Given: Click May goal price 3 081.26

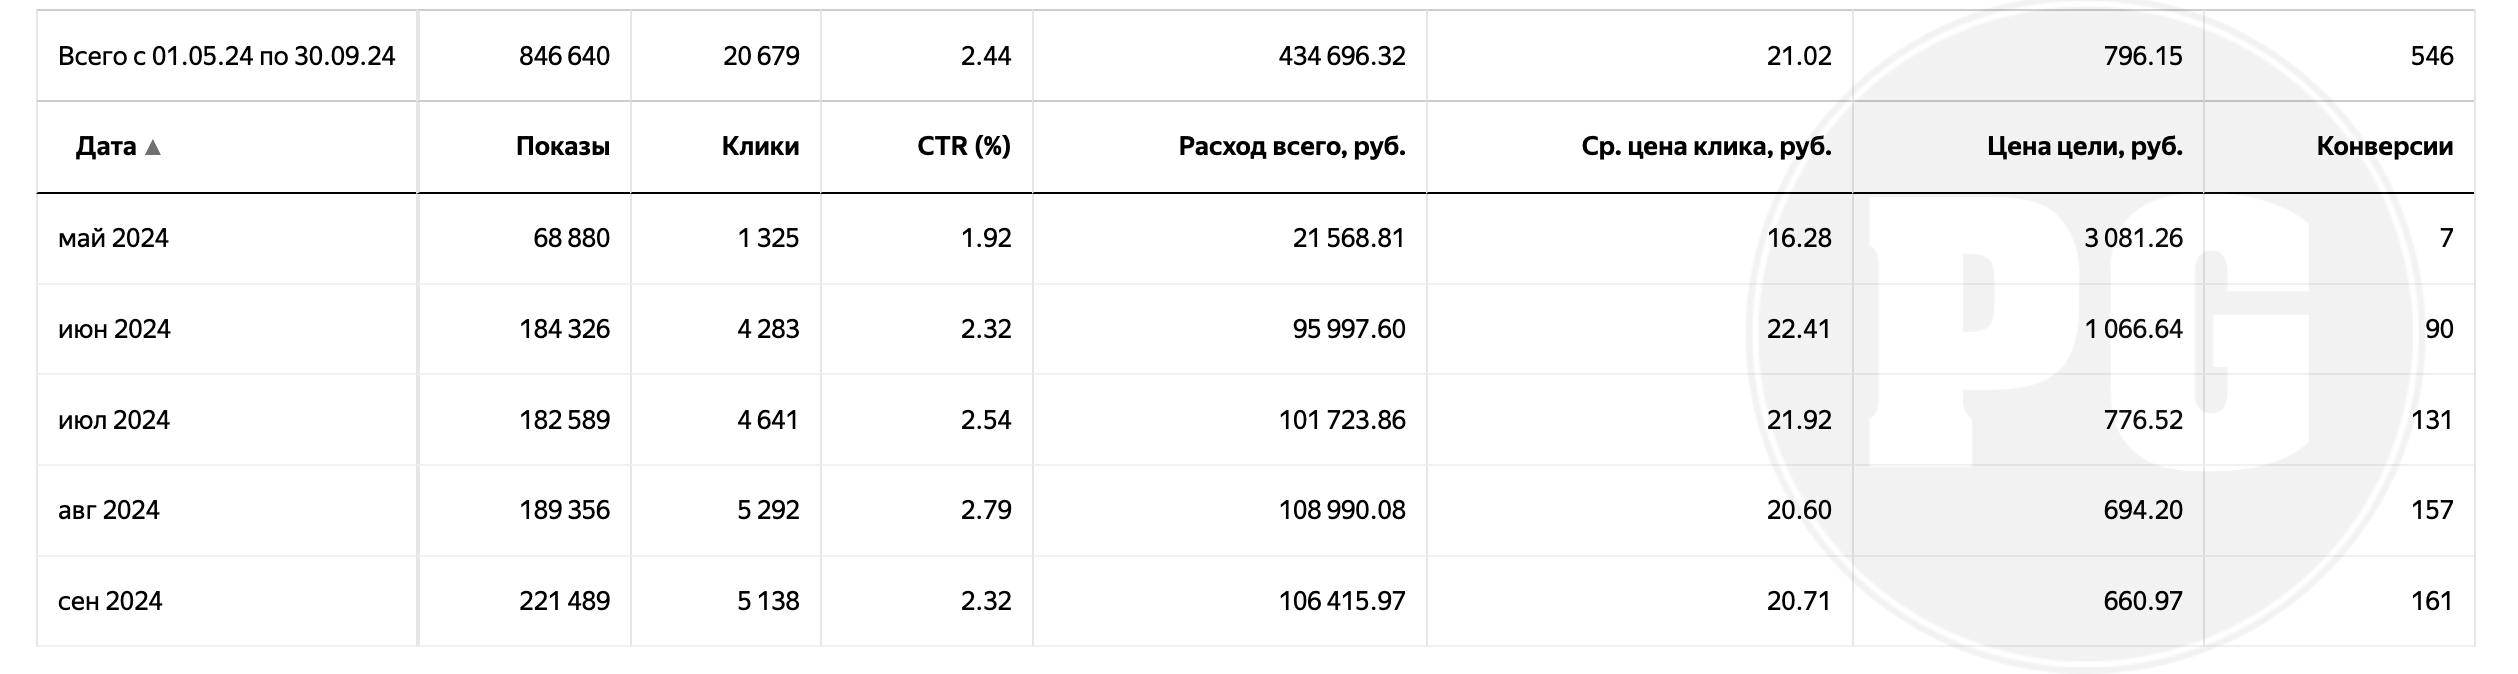Looking at the screenshot, I should [2134, 238].
